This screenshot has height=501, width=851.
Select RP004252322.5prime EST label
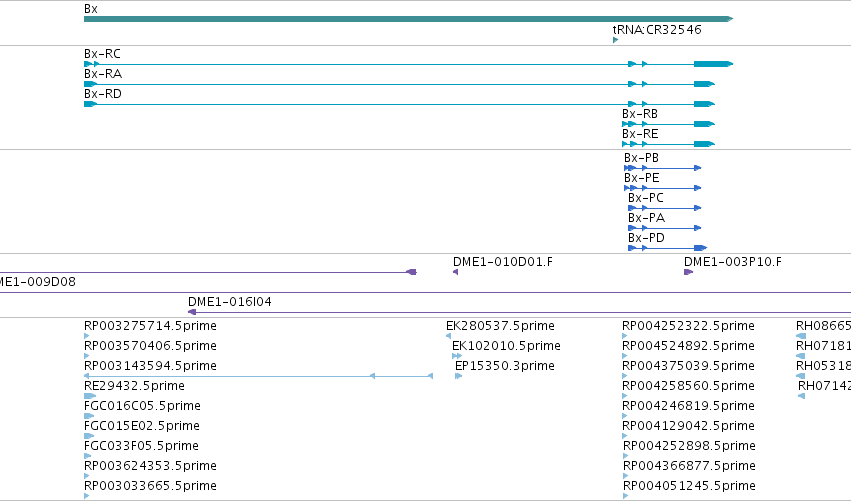pos(688,326)
